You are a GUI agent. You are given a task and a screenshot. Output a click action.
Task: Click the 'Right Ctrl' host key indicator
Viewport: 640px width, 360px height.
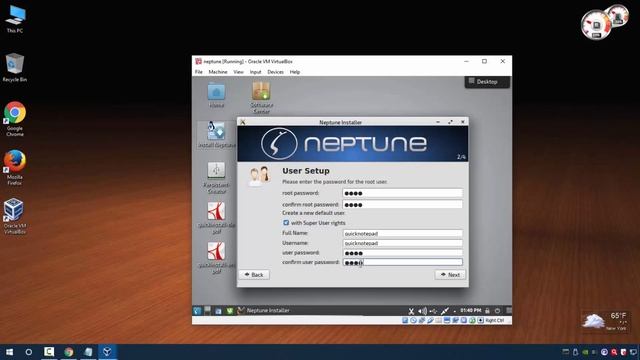click(495, 320)
